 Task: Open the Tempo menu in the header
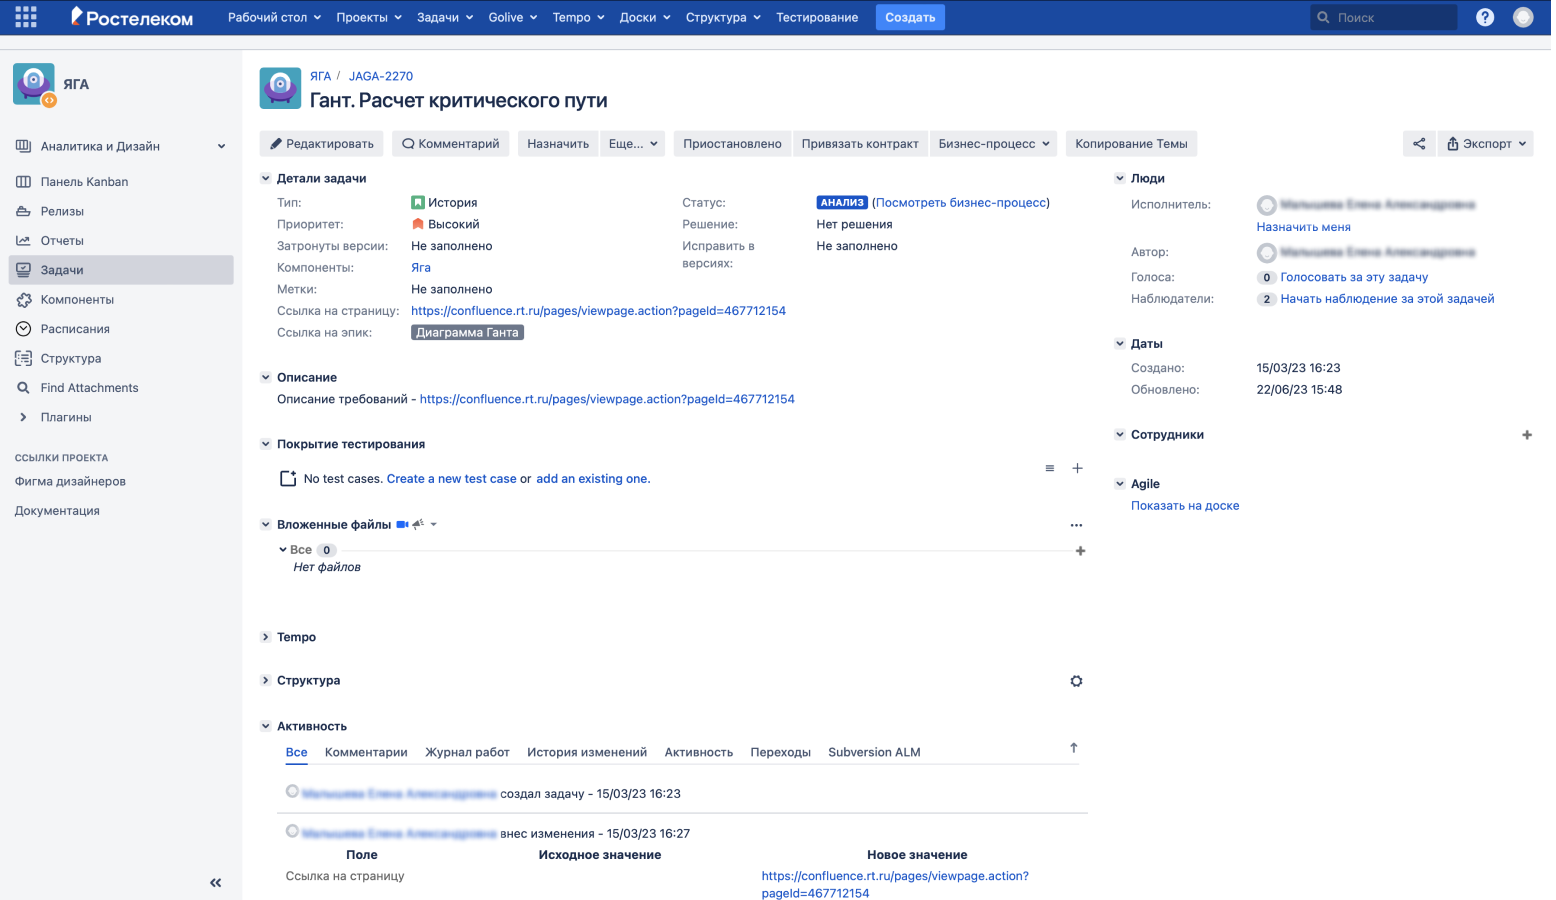click(x=578, y=17)
